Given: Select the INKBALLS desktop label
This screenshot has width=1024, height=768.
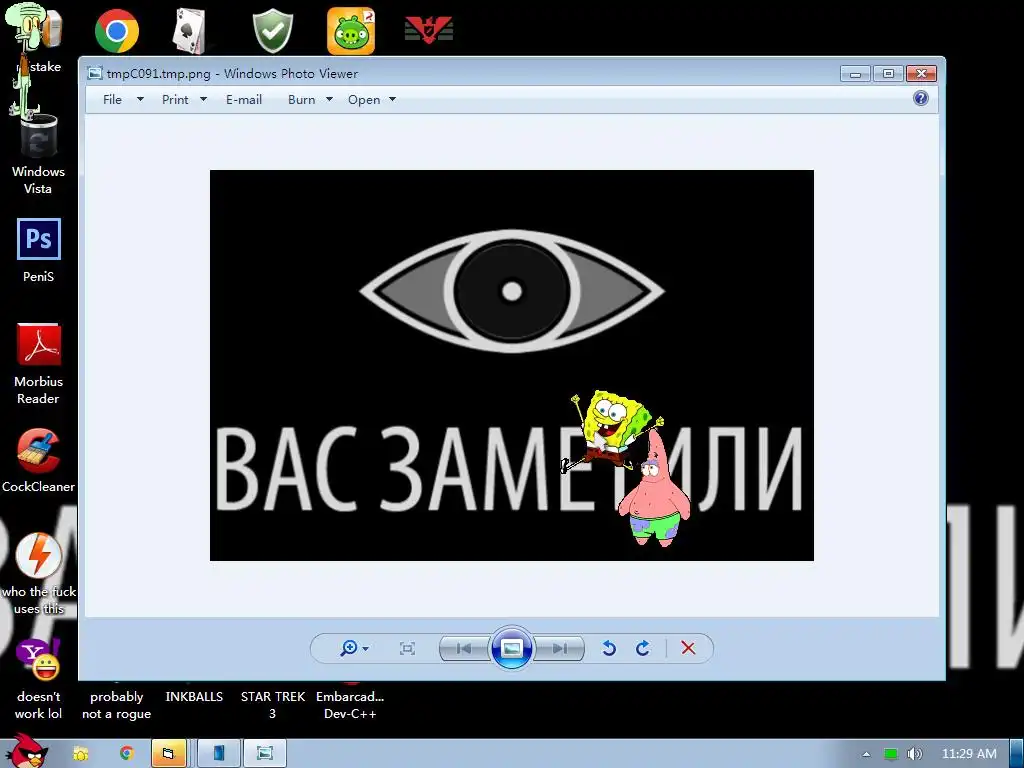Looking at the screenshot, I should click(x=194, y=697).
